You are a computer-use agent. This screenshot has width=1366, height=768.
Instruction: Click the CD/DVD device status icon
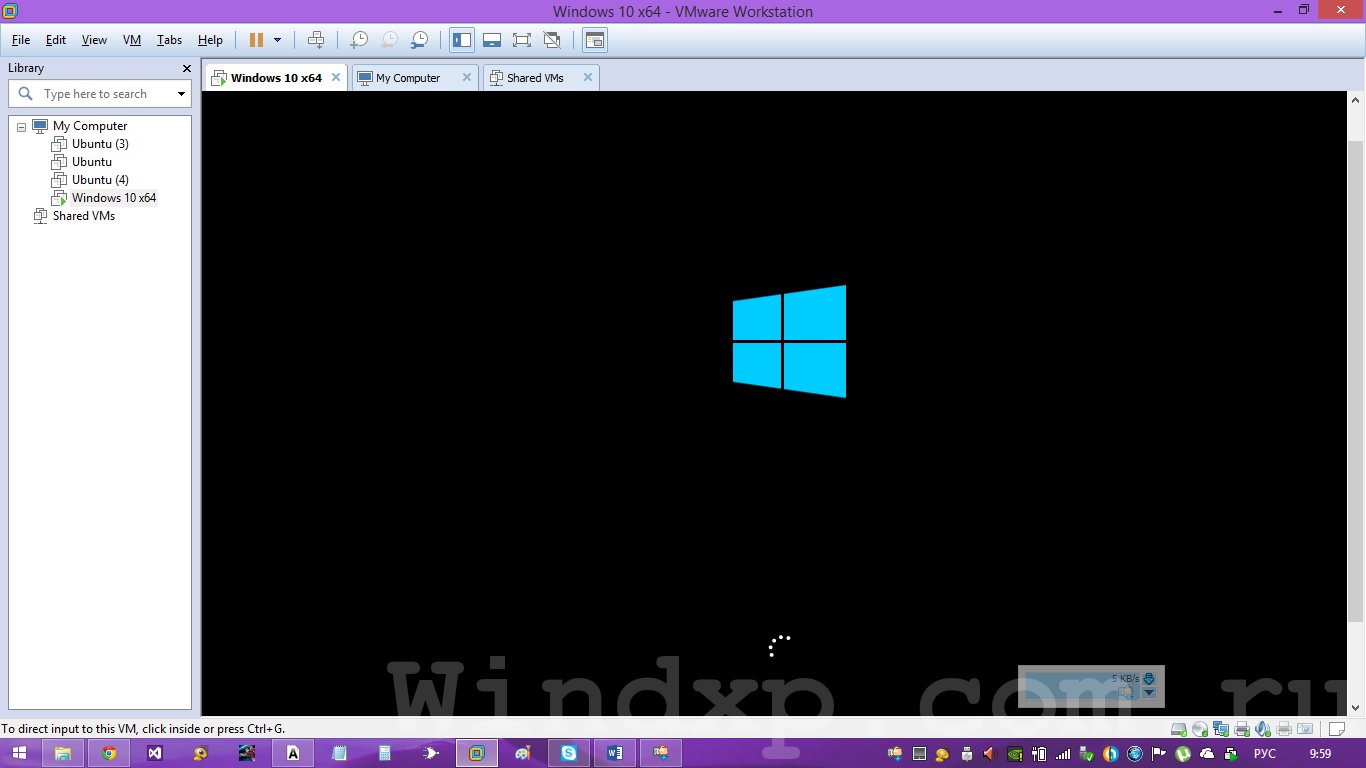coord(1199,729)
